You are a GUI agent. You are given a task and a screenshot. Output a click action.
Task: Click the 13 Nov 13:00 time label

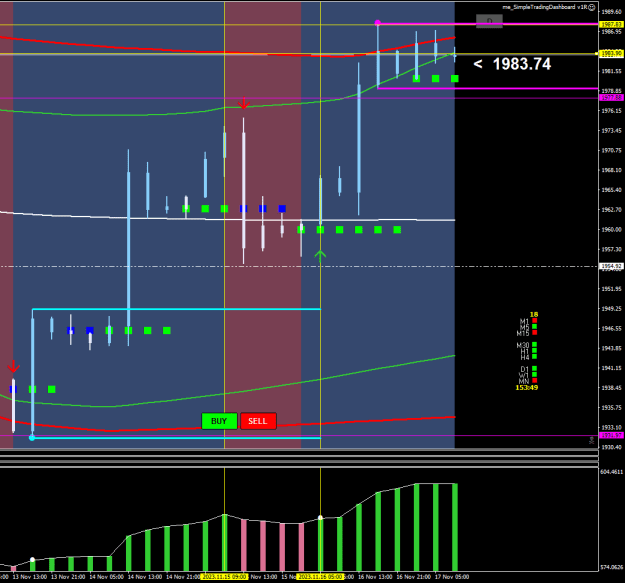pos(30,577)
